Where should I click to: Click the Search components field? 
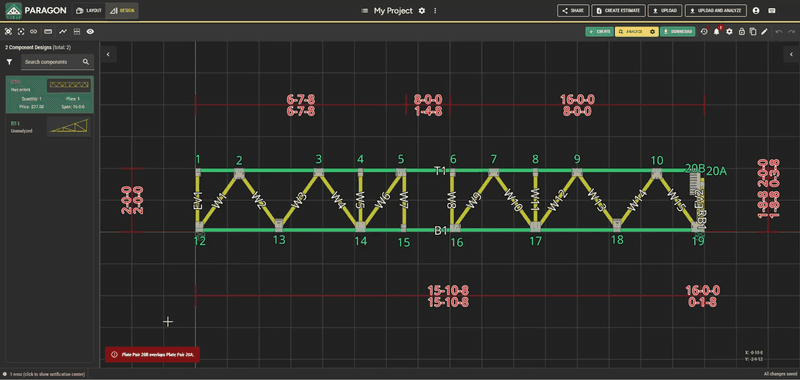click(57, 62)
